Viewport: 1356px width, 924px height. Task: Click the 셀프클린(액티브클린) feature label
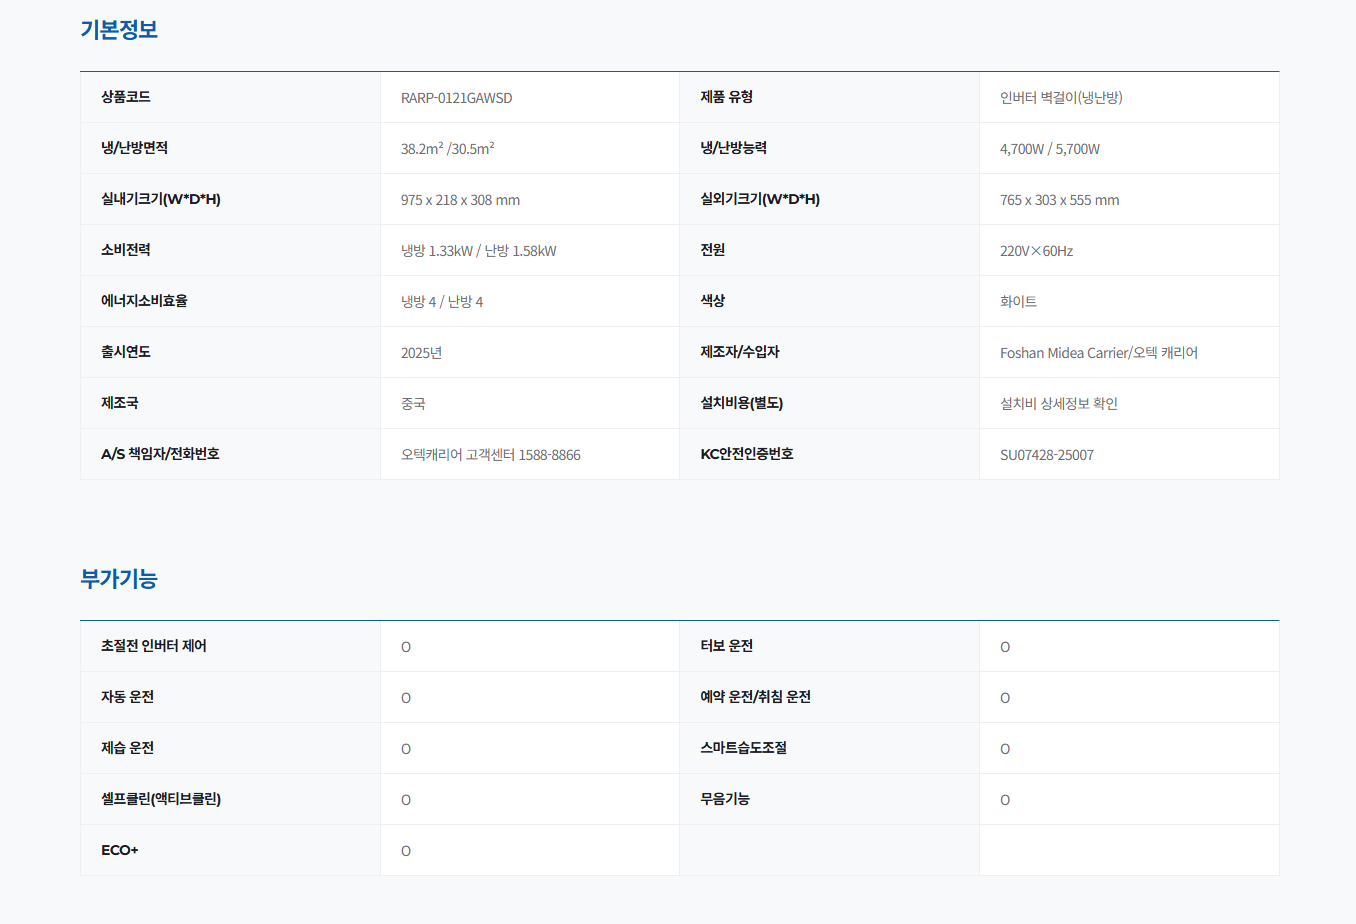pos(161,799)
